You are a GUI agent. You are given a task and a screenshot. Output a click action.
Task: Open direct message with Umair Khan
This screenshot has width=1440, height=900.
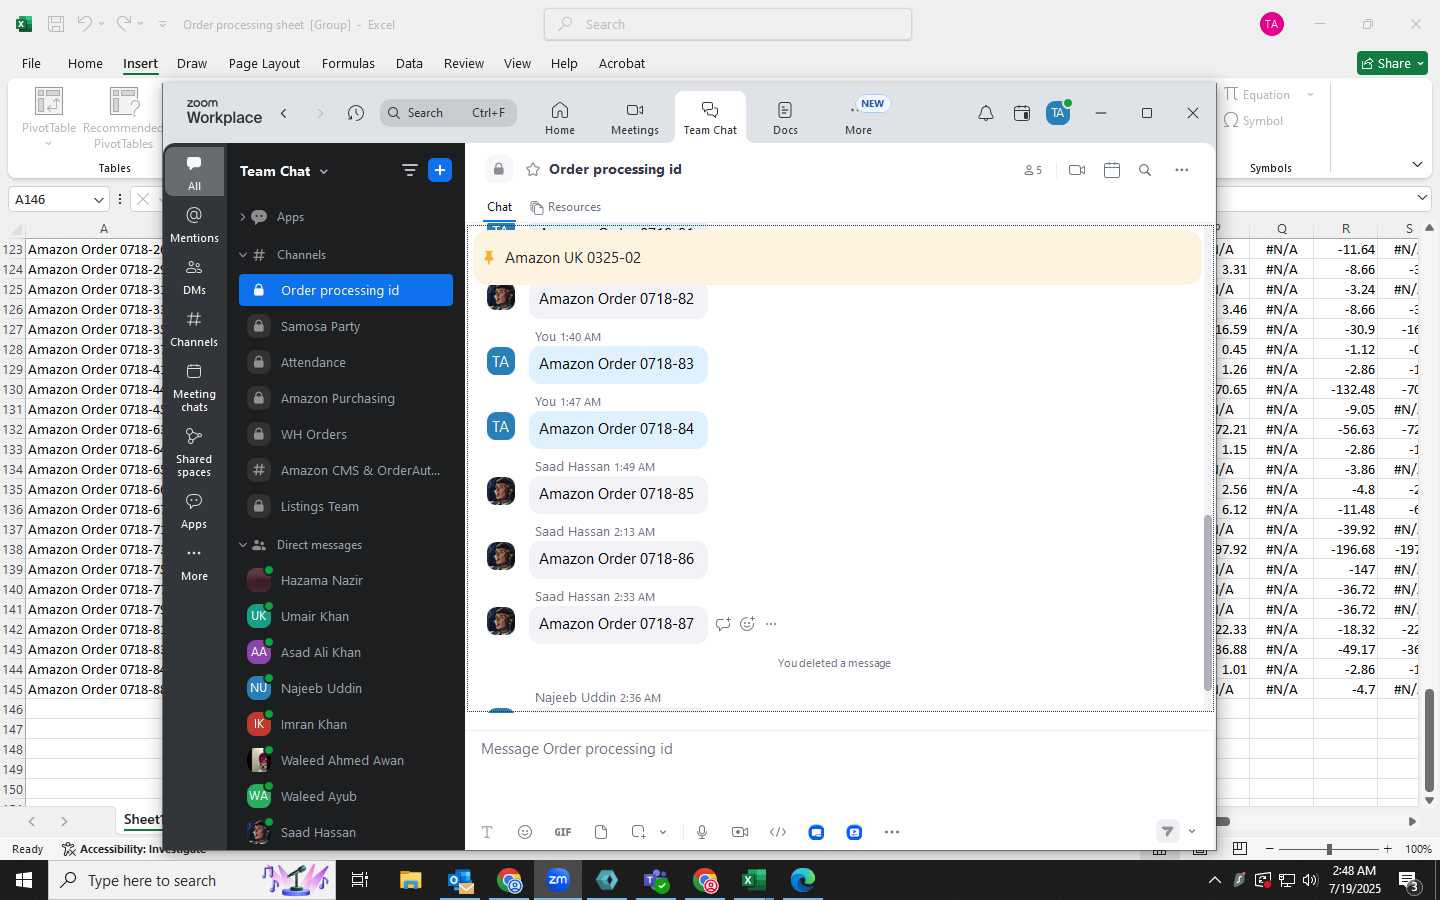pyautogui.click(x=346, y=617)
